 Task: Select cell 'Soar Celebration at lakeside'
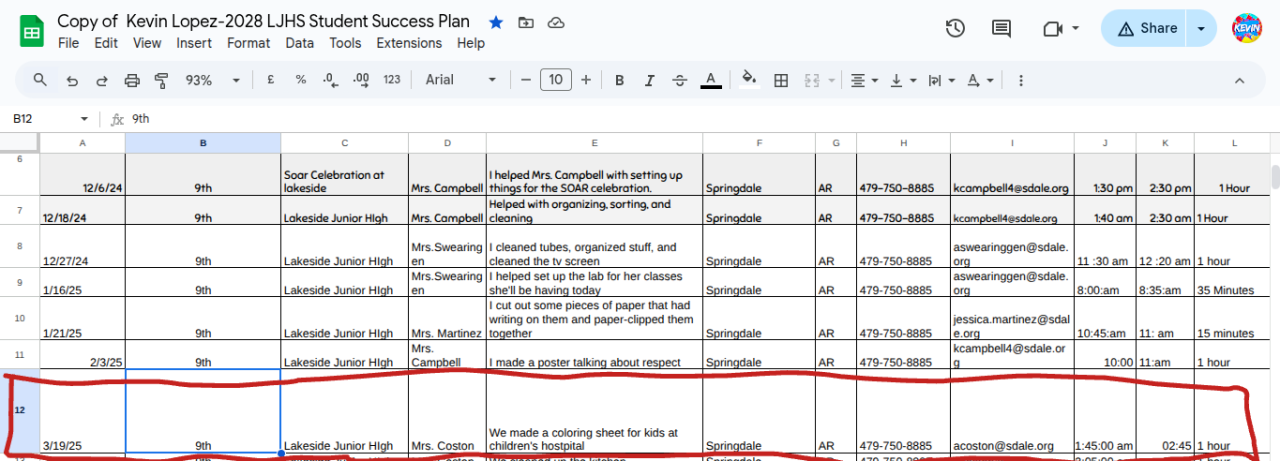click(344, 174)
